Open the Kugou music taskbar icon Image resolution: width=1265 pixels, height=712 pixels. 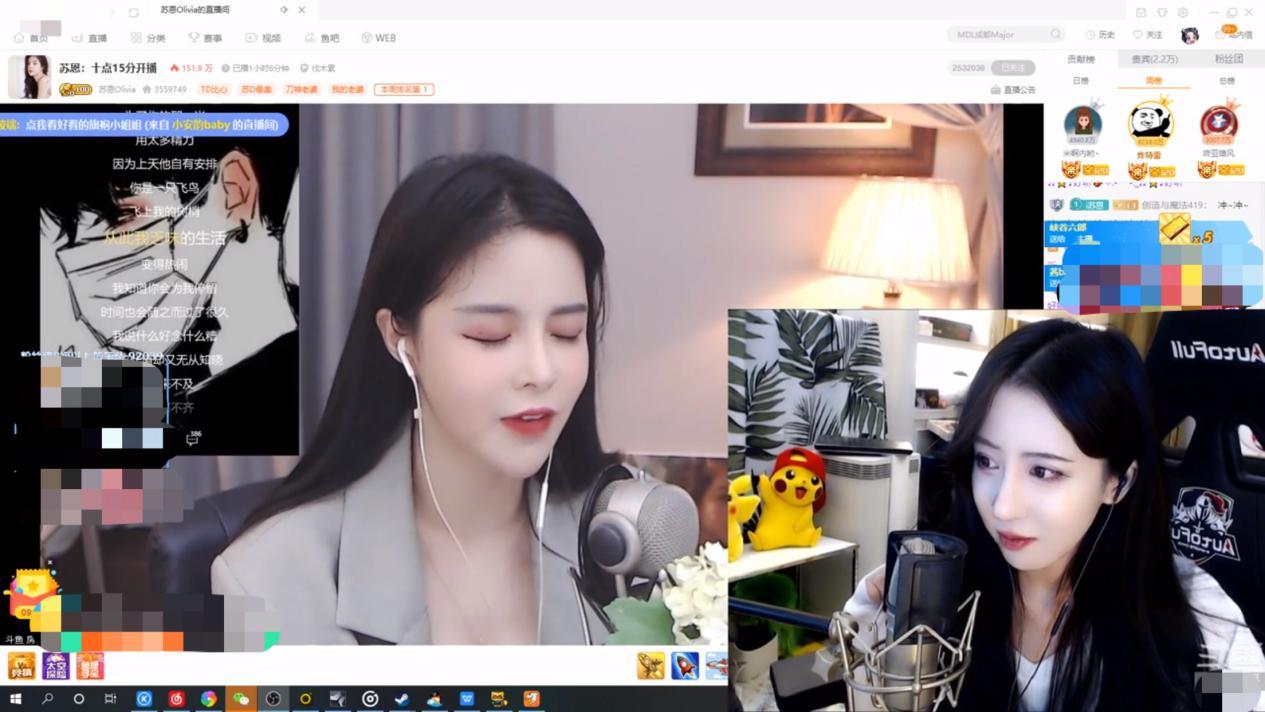144,699
